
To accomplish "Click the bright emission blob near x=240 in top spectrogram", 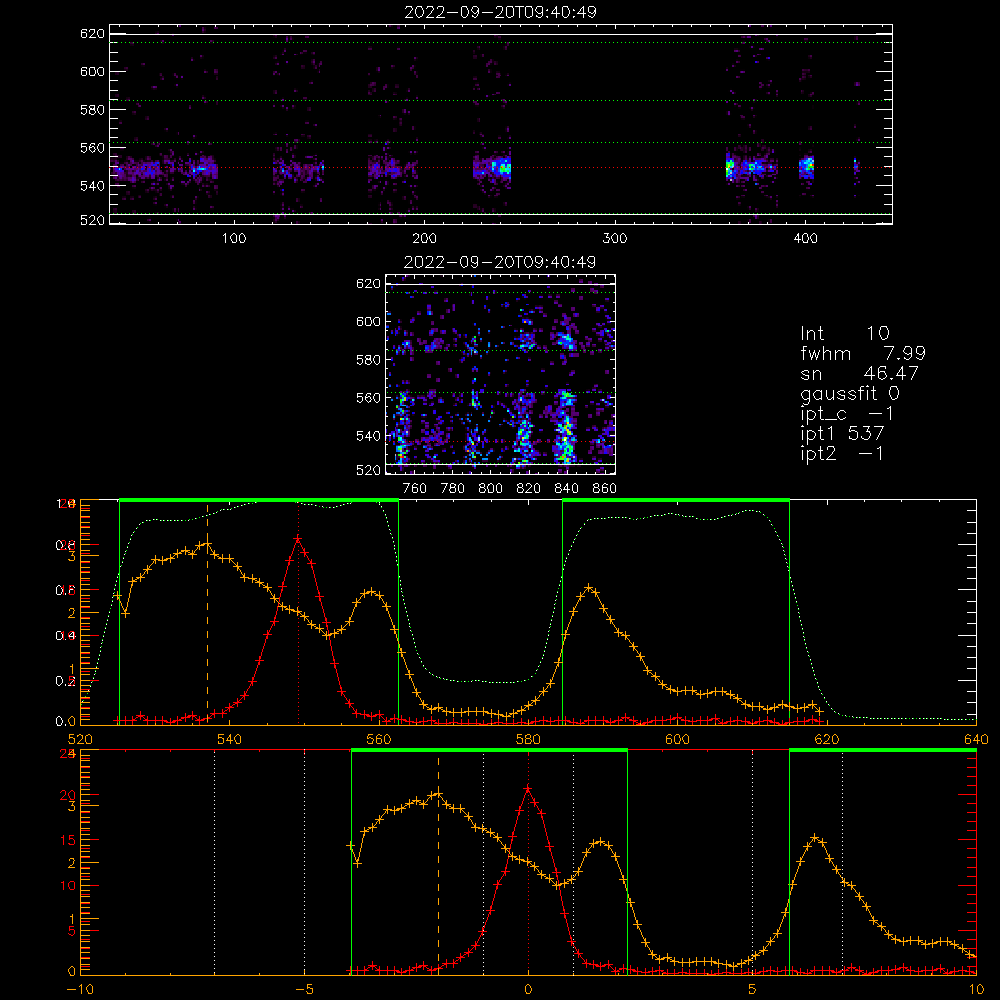I will 500,168.
